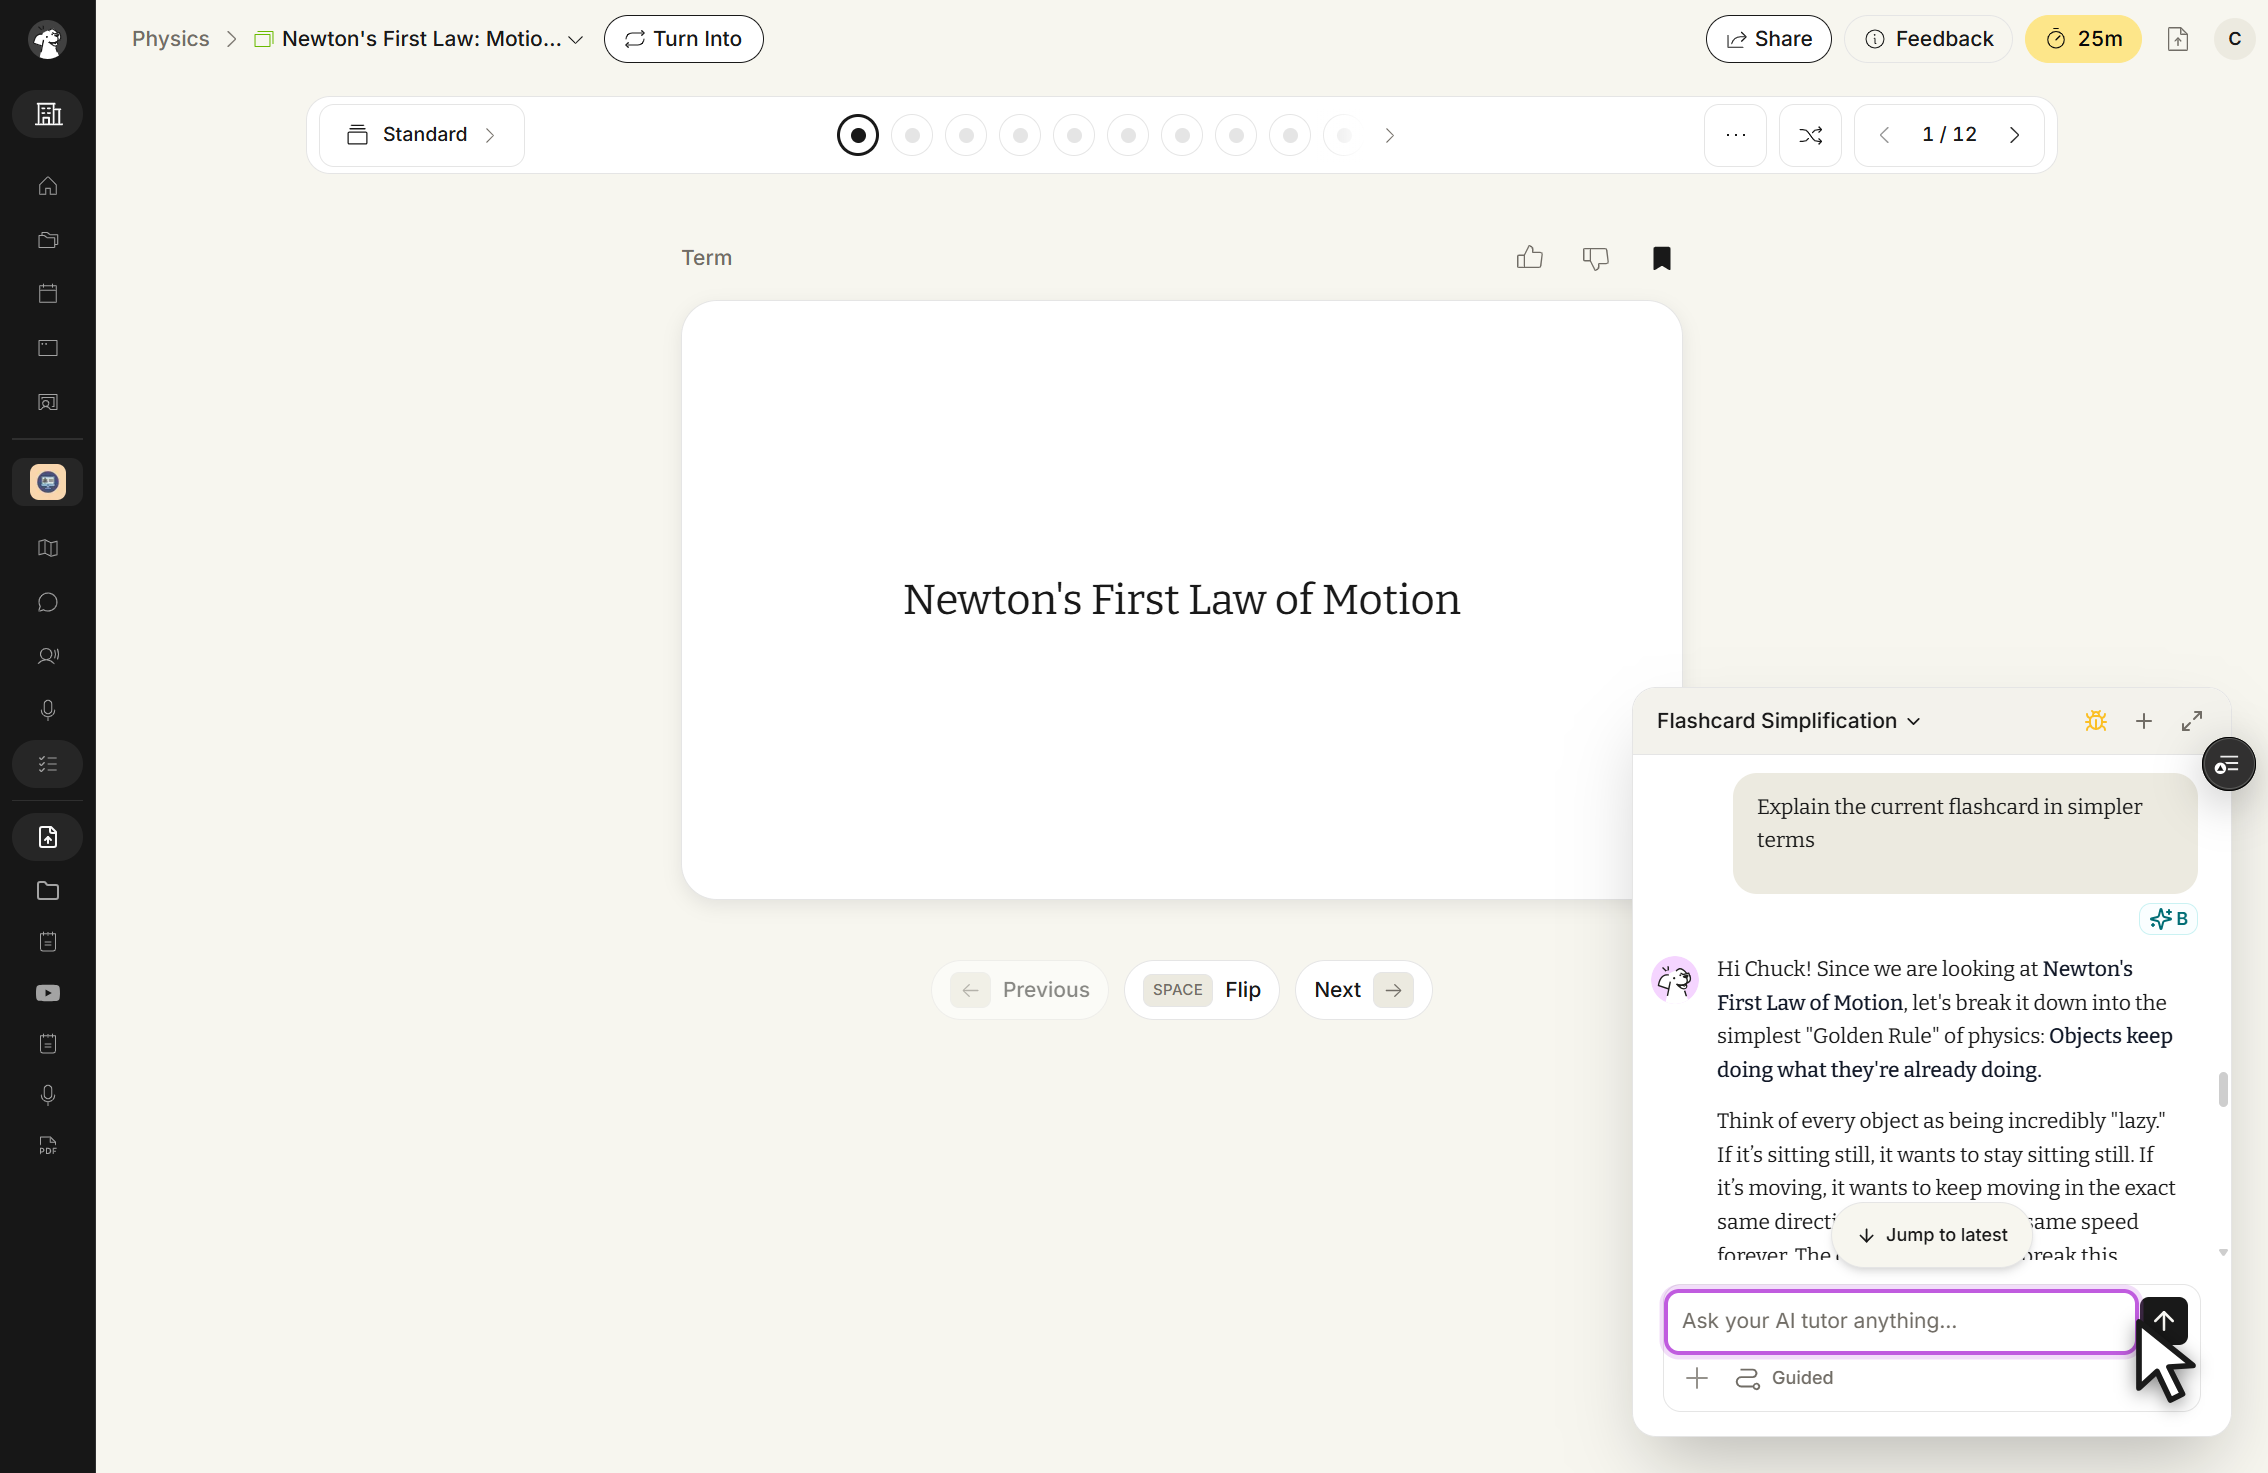The width and height of the screenshot is (2268, 1473).
Task: Give the flashcard a thumbs up
Action: click(x=1529, y=258)
